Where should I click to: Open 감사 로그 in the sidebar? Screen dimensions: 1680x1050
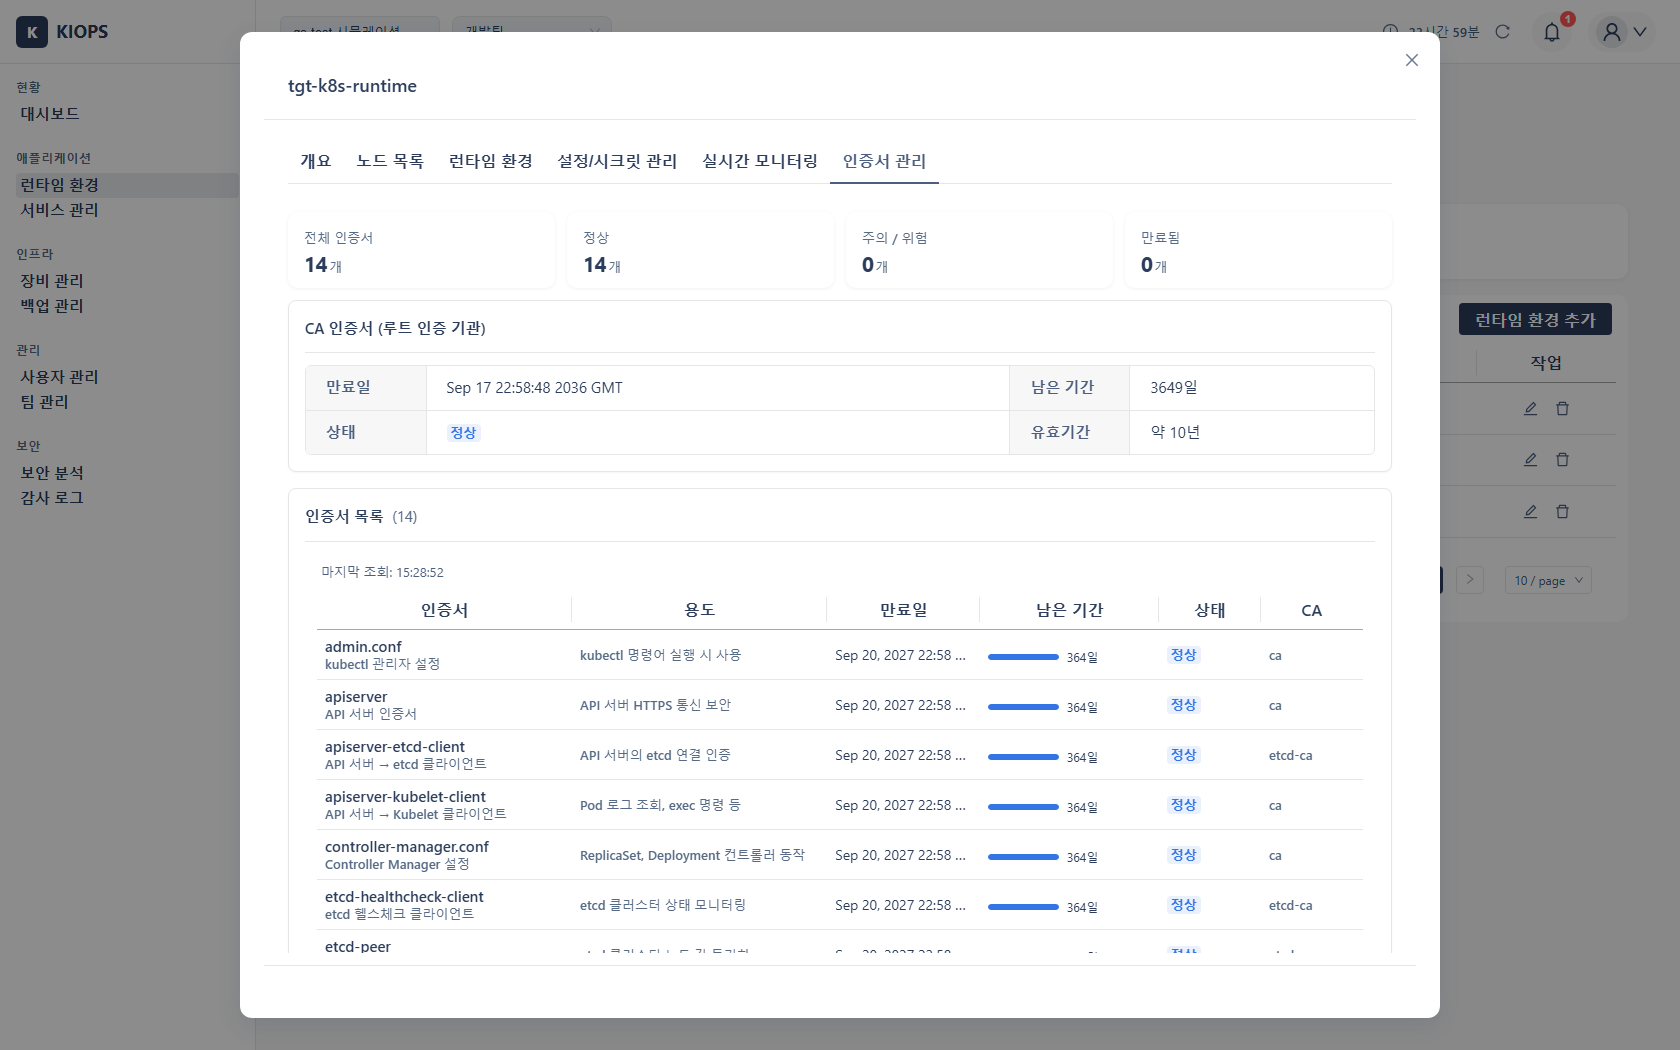[52, 498]
